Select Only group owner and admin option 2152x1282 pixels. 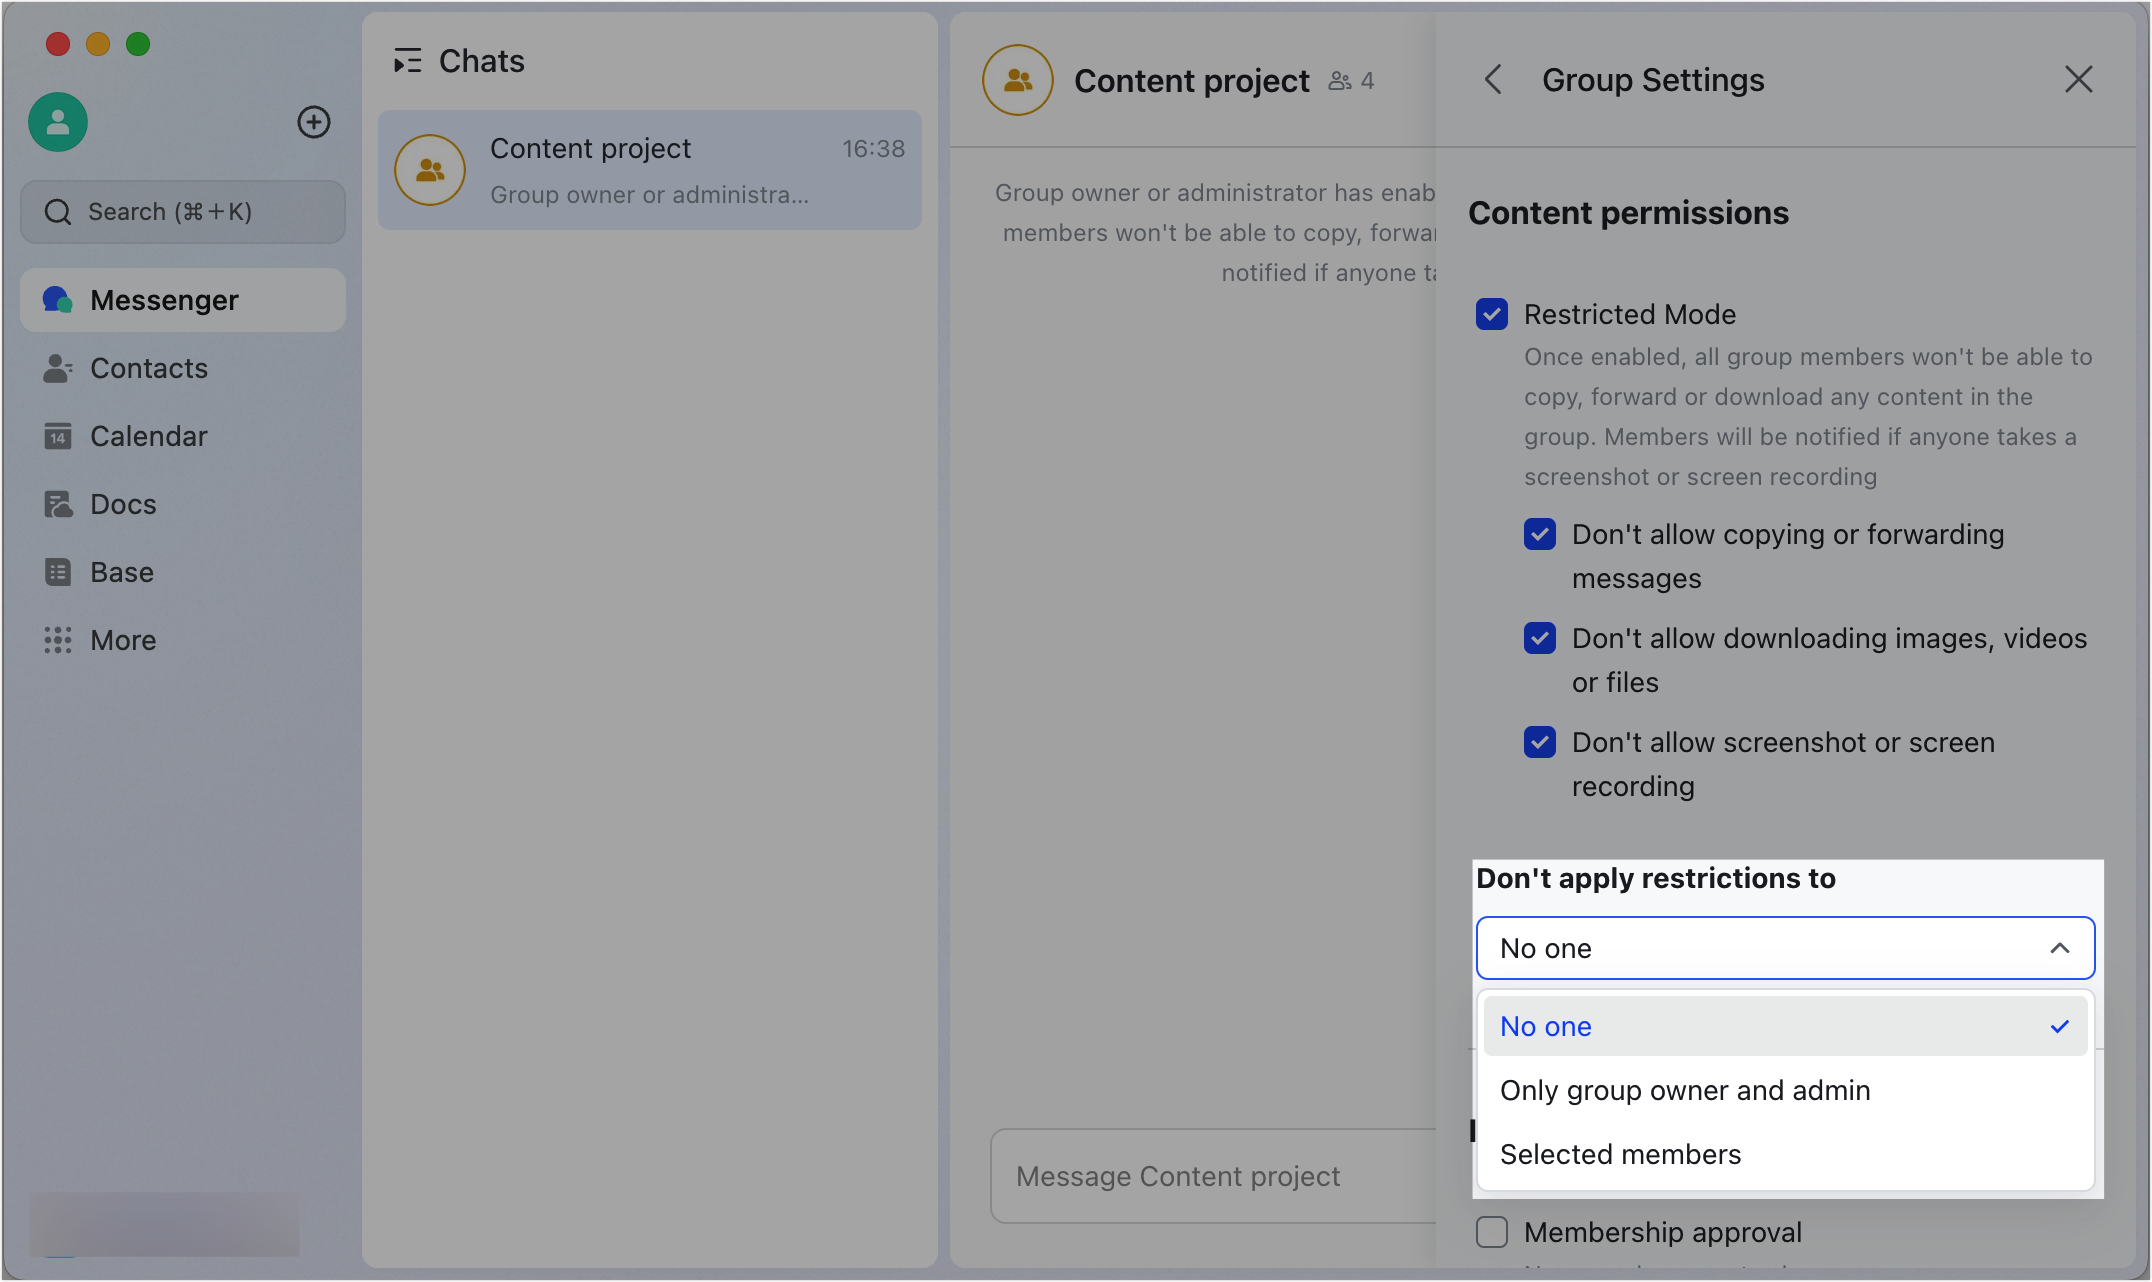click(x=1685, y=1090)
